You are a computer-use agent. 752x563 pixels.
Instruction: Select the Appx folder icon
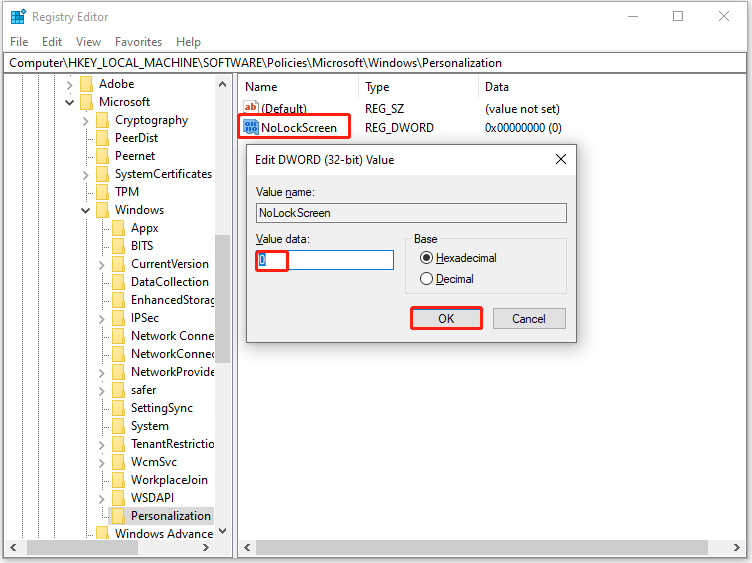[x=118, y=228]
